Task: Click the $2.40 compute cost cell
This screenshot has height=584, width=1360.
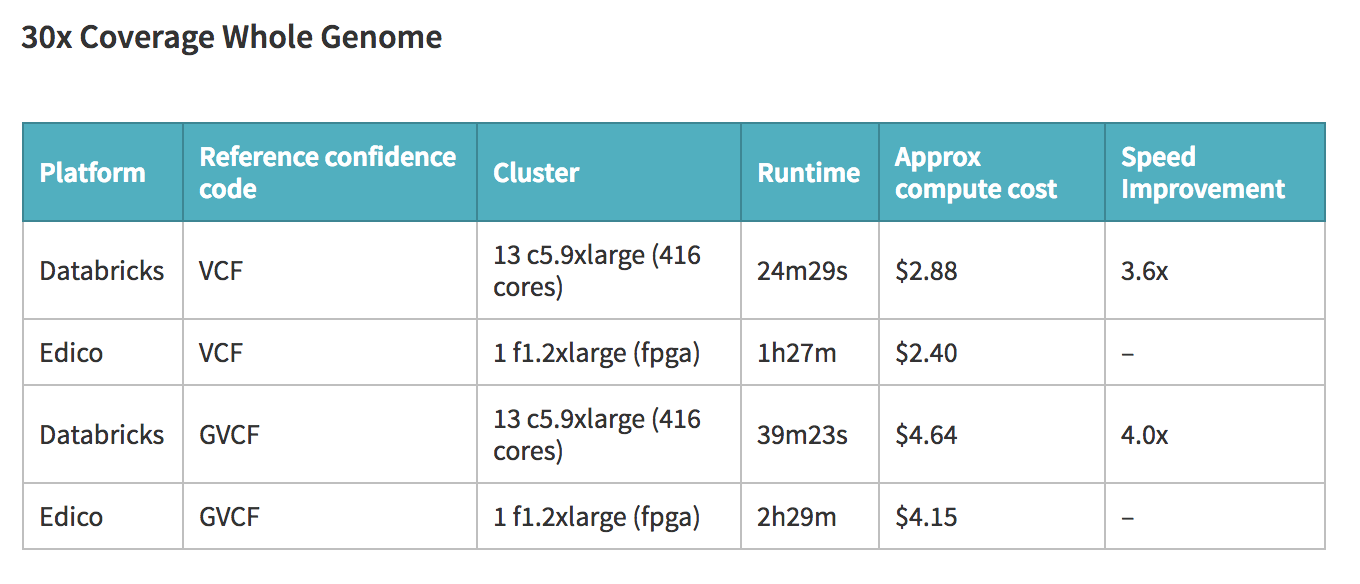Action: 926,353
